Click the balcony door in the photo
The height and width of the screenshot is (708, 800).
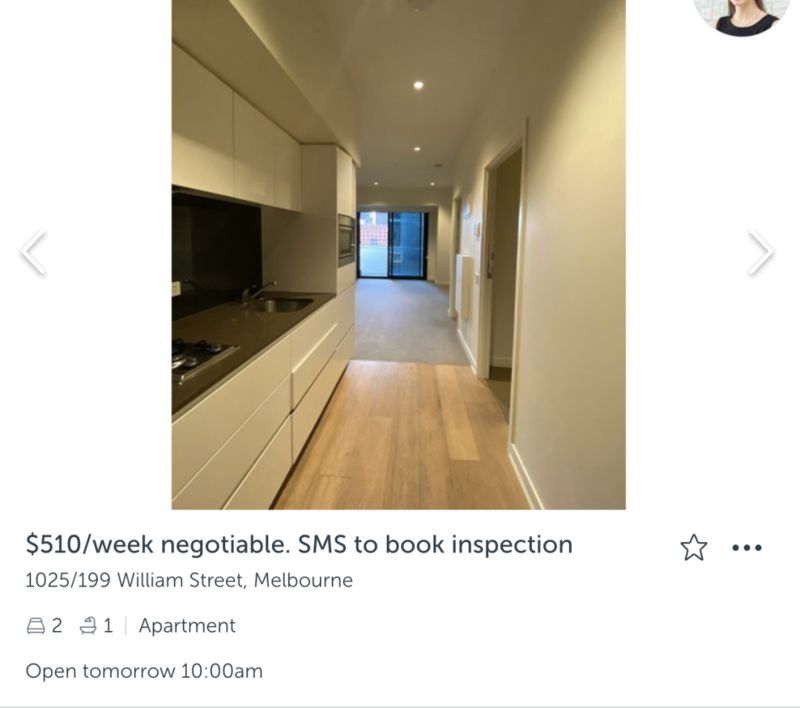coord(391,245)
